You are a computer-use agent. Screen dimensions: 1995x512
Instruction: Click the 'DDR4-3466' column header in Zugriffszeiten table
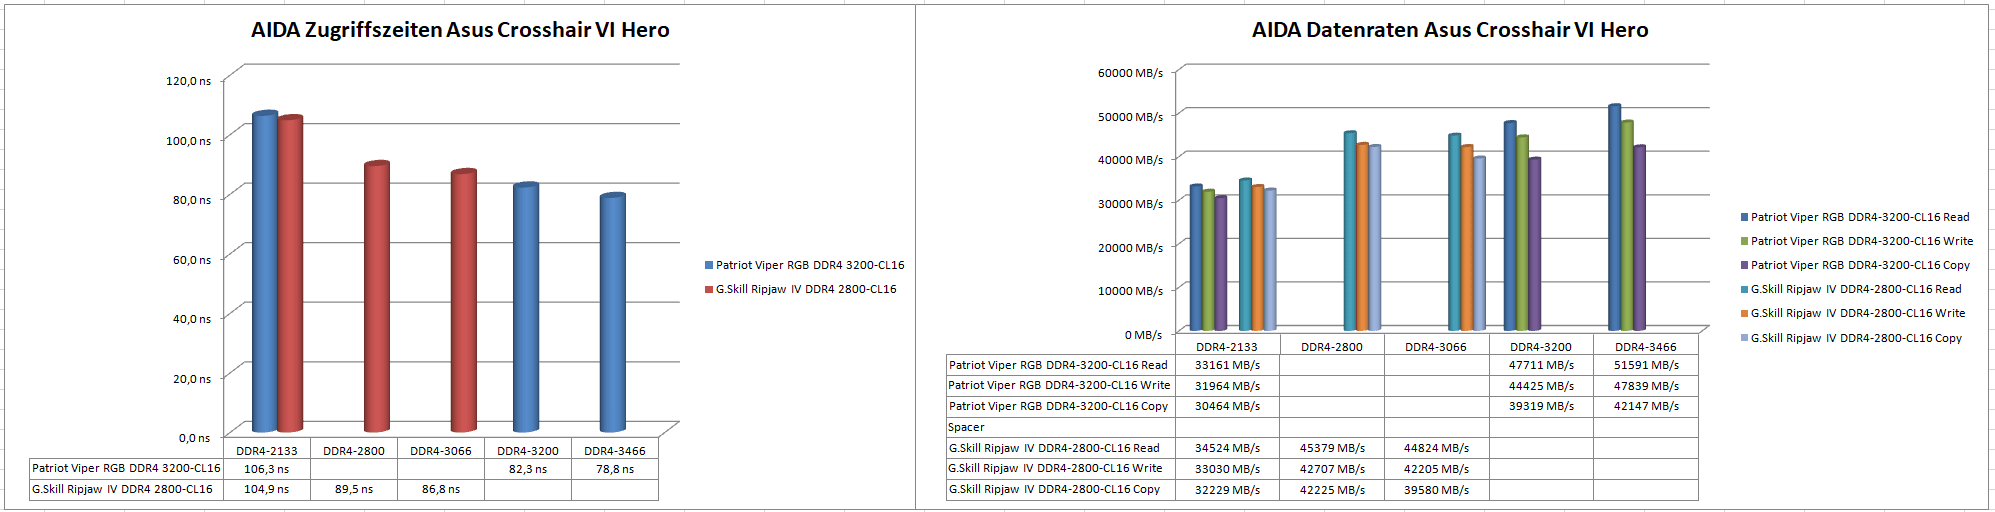pyautogui.click(x=615, y=451)
